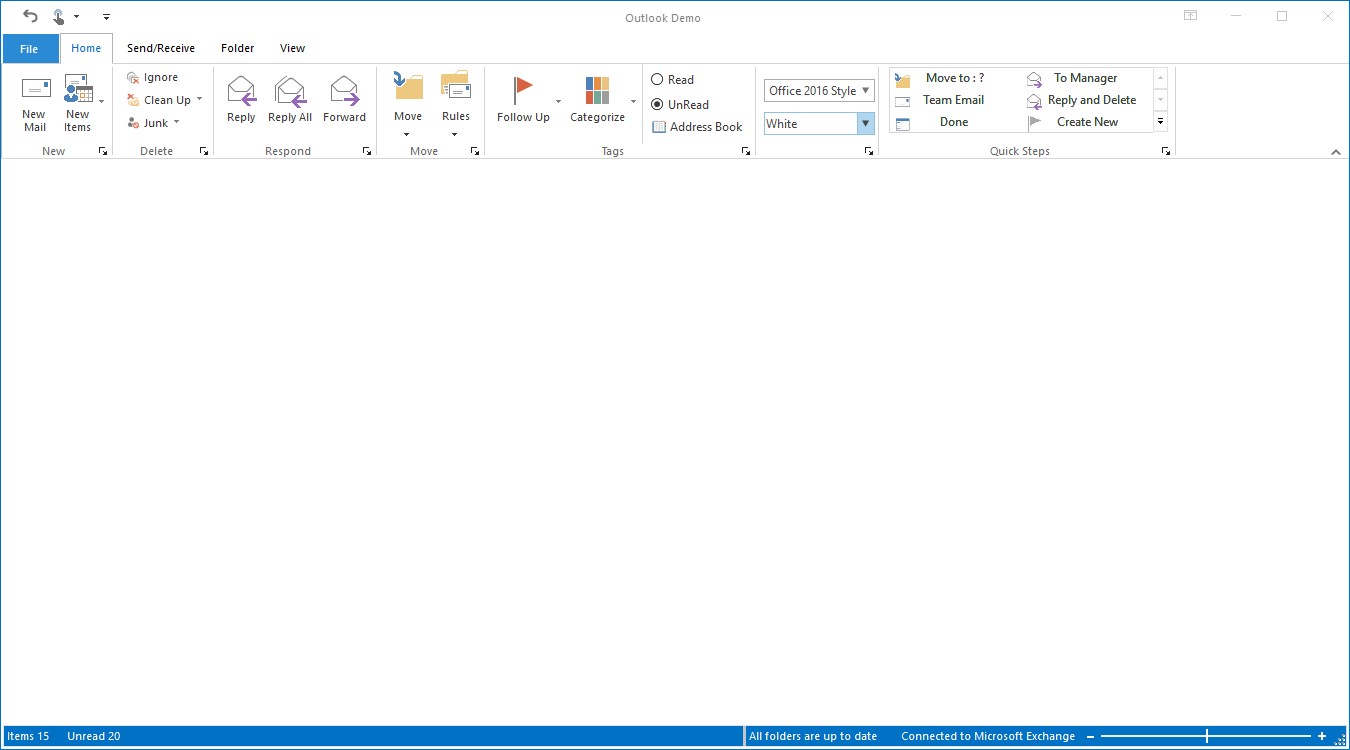
Task: Click the New Mail icon
Action: point(36,88)
